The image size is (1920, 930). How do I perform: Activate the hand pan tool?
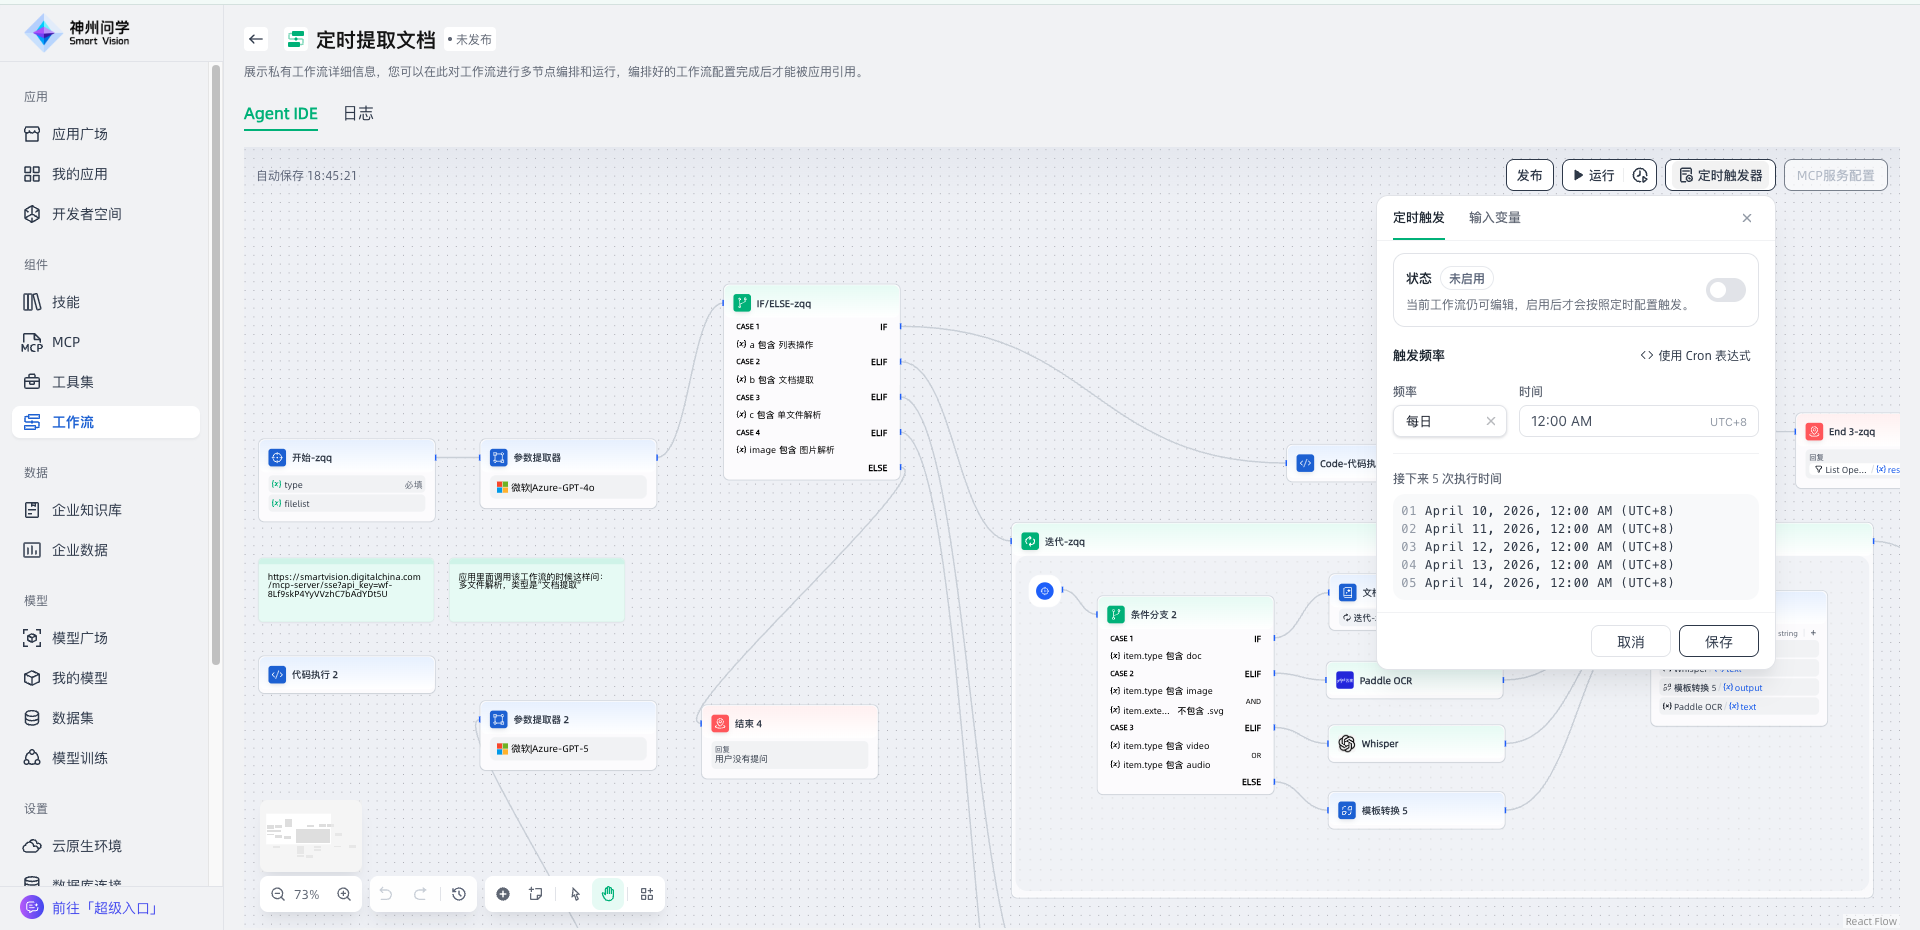coord(608,894)
